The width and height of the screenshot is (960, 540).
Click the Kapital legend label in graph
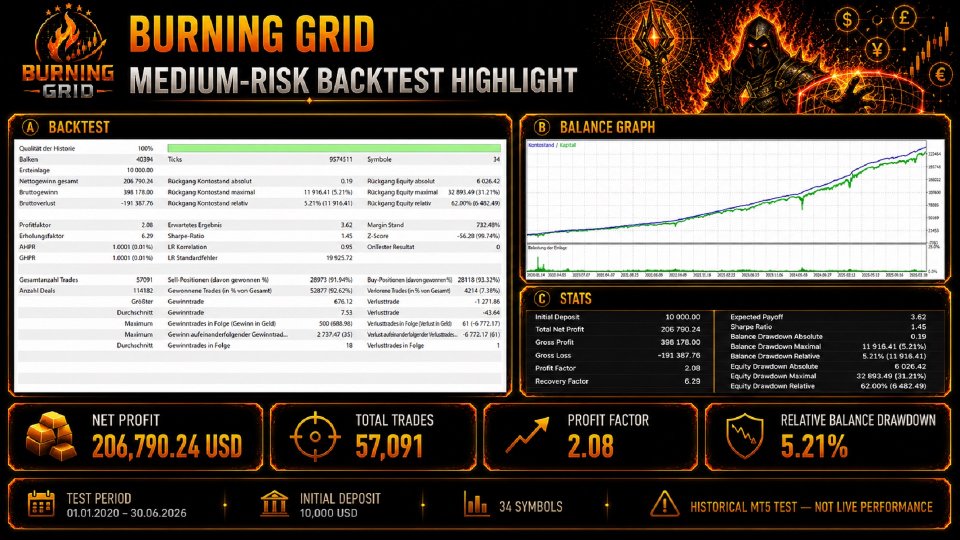(568, 145)
